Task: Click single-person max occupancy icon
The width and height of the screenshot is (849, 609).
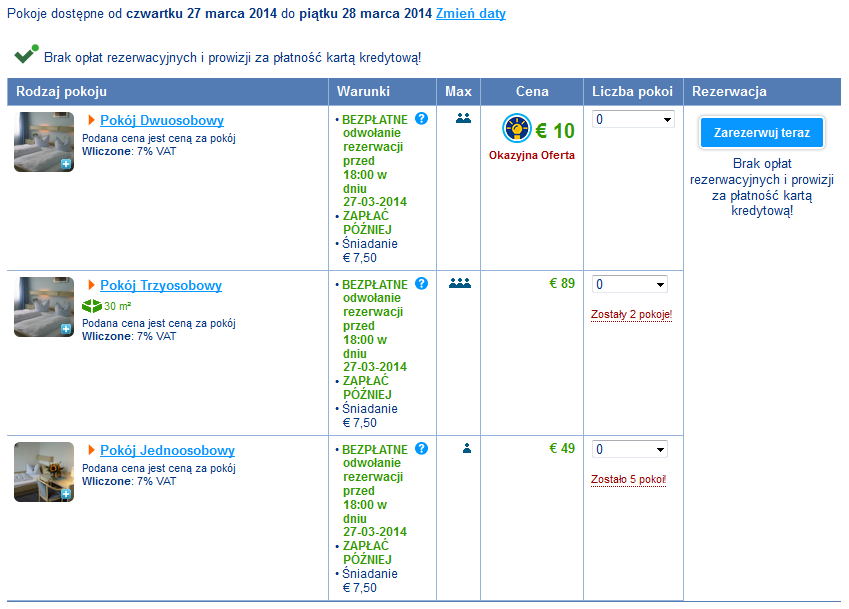Action: [x=467, y=448]
